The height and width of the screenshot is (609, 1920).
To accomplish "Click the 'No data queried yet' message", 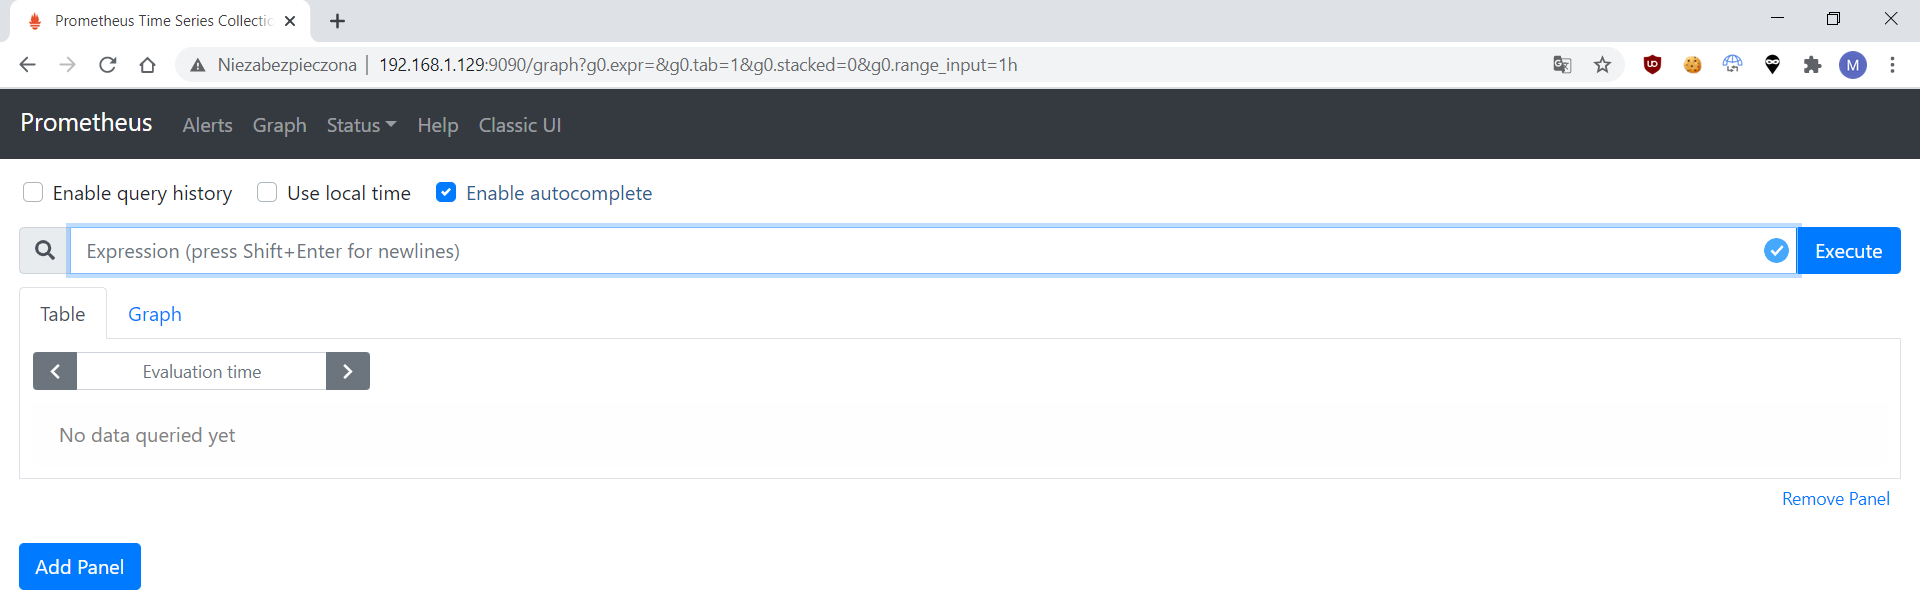I will [147, 435].
